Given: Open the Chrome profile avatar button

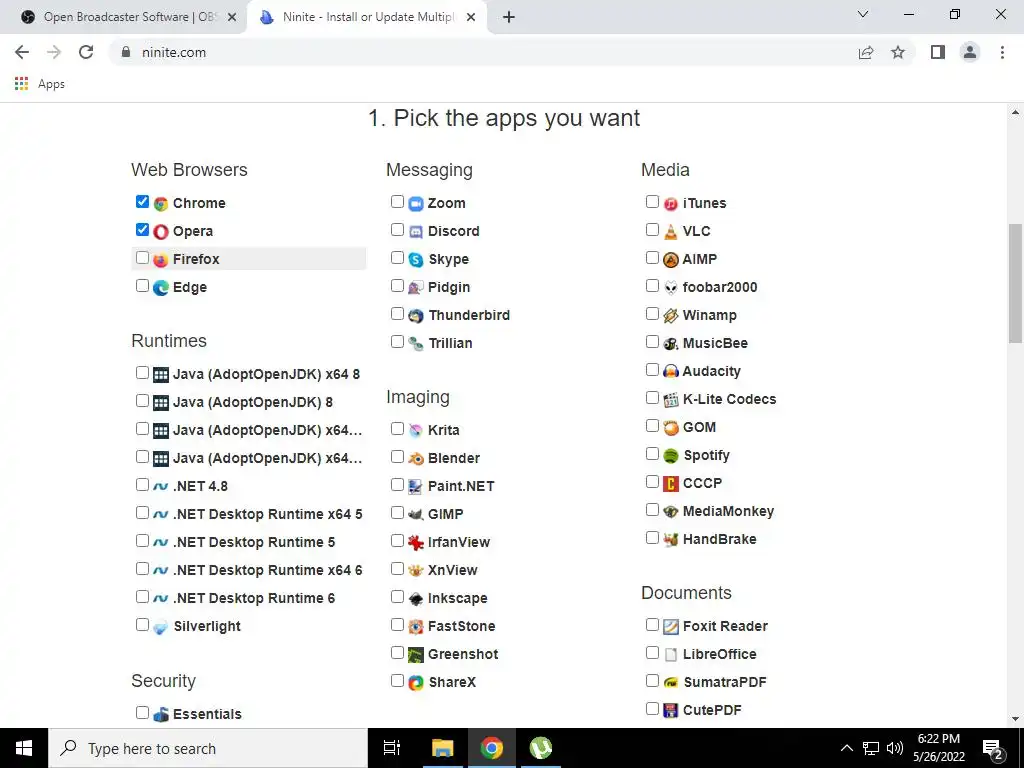Looking at the screenshot, I should pos(970,52).
